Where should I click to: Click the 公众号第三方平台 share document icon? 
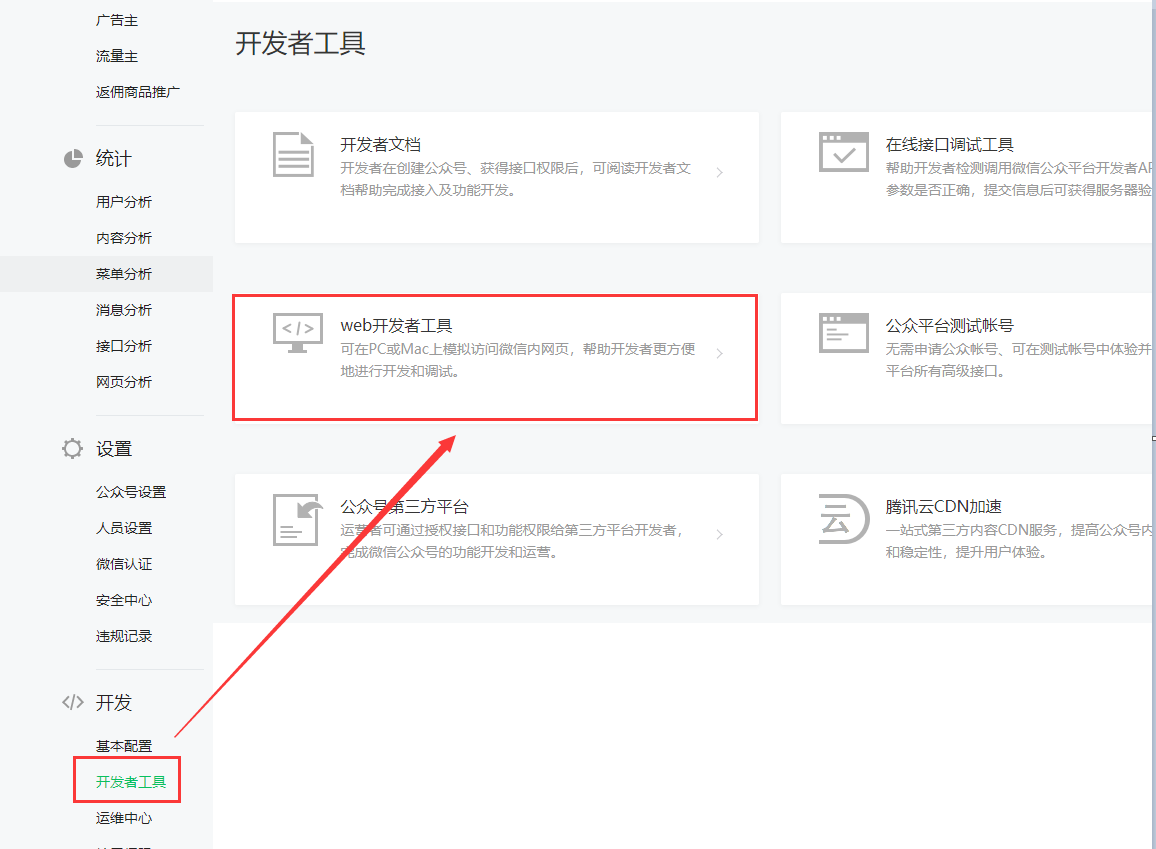[297, 520]
